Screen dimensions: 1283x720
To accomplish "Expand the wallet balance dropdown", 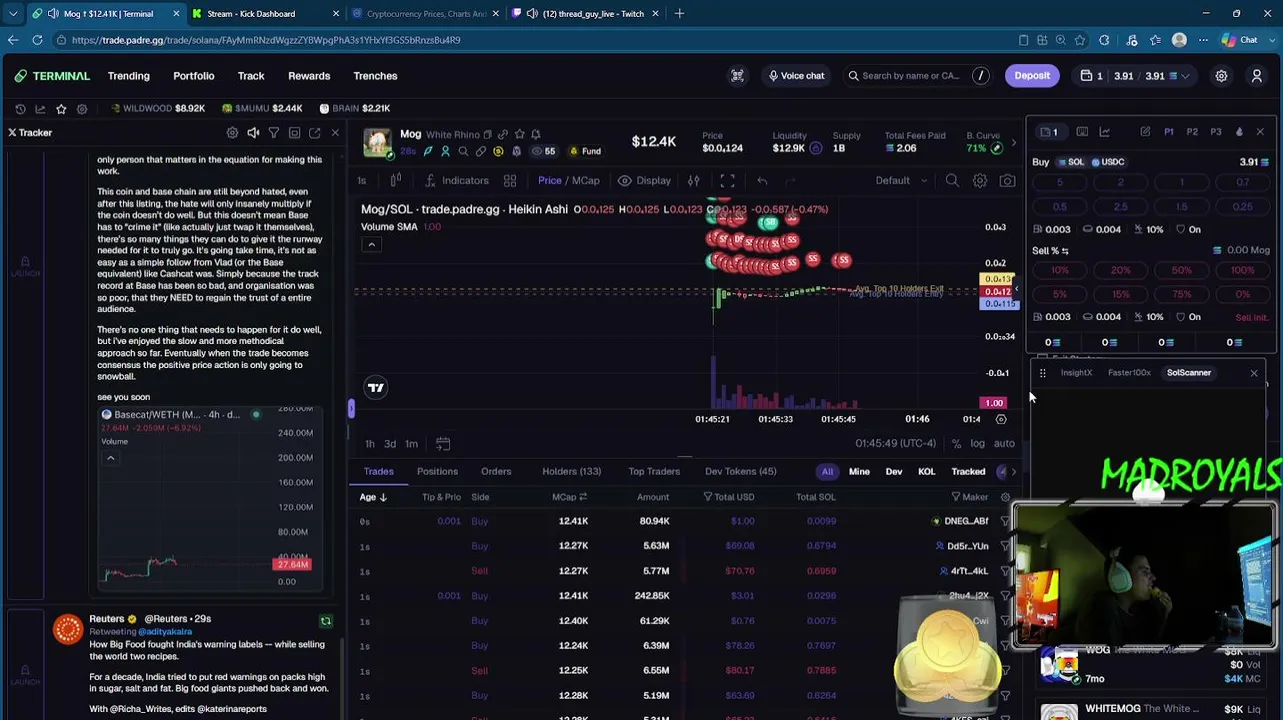I will pyautogui.click(x=1186, y=76).
